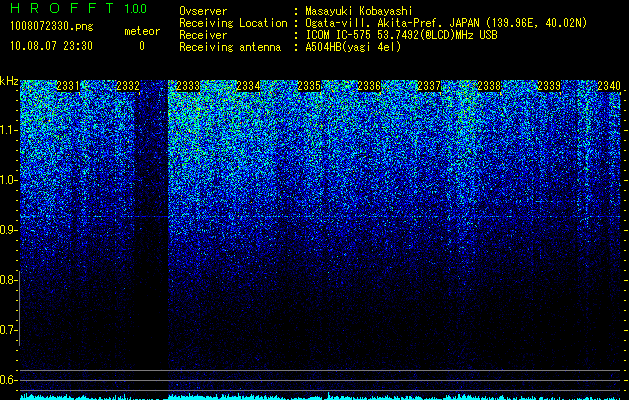Click the kHz axis unit label
The width and height of the screenshot is (629, 400).
pyautogui.click(x=9, y=81)
